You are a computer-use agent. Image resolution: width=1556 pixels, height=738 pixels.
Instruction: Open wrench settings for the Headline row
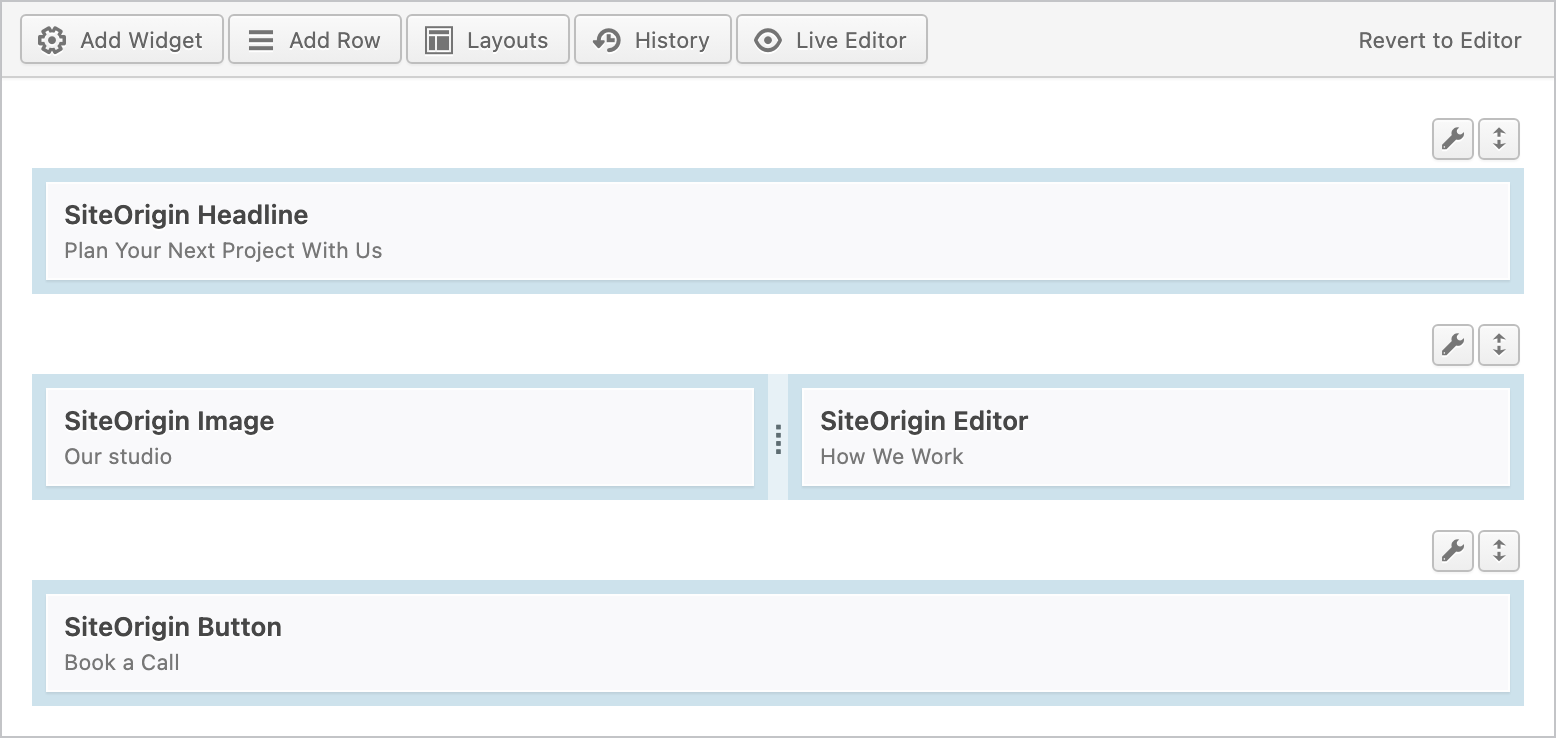1453,139
